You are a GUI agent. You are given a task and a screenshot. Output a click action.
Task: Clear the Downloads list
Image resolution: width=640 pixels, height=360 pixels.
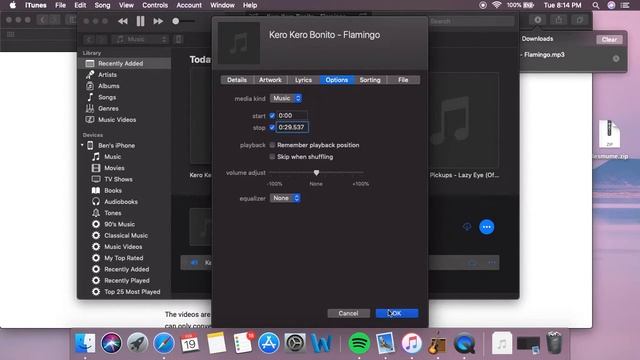[x=609, y=40]
